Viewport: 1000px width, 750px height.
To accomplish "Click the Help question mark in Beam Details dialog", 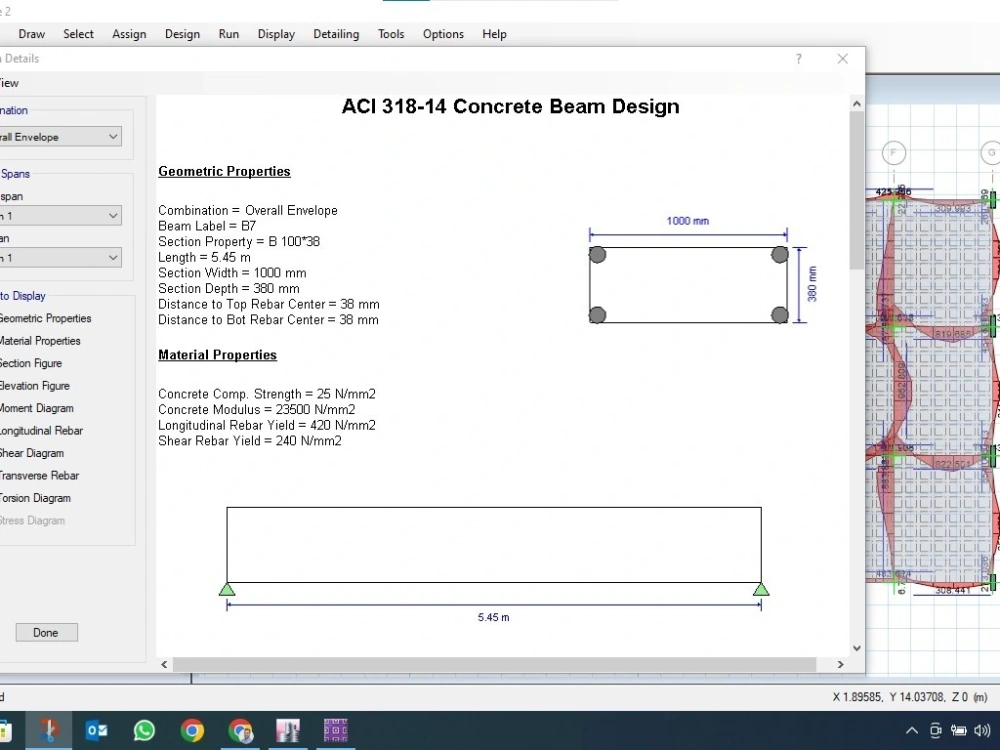I will coord(798,59).
